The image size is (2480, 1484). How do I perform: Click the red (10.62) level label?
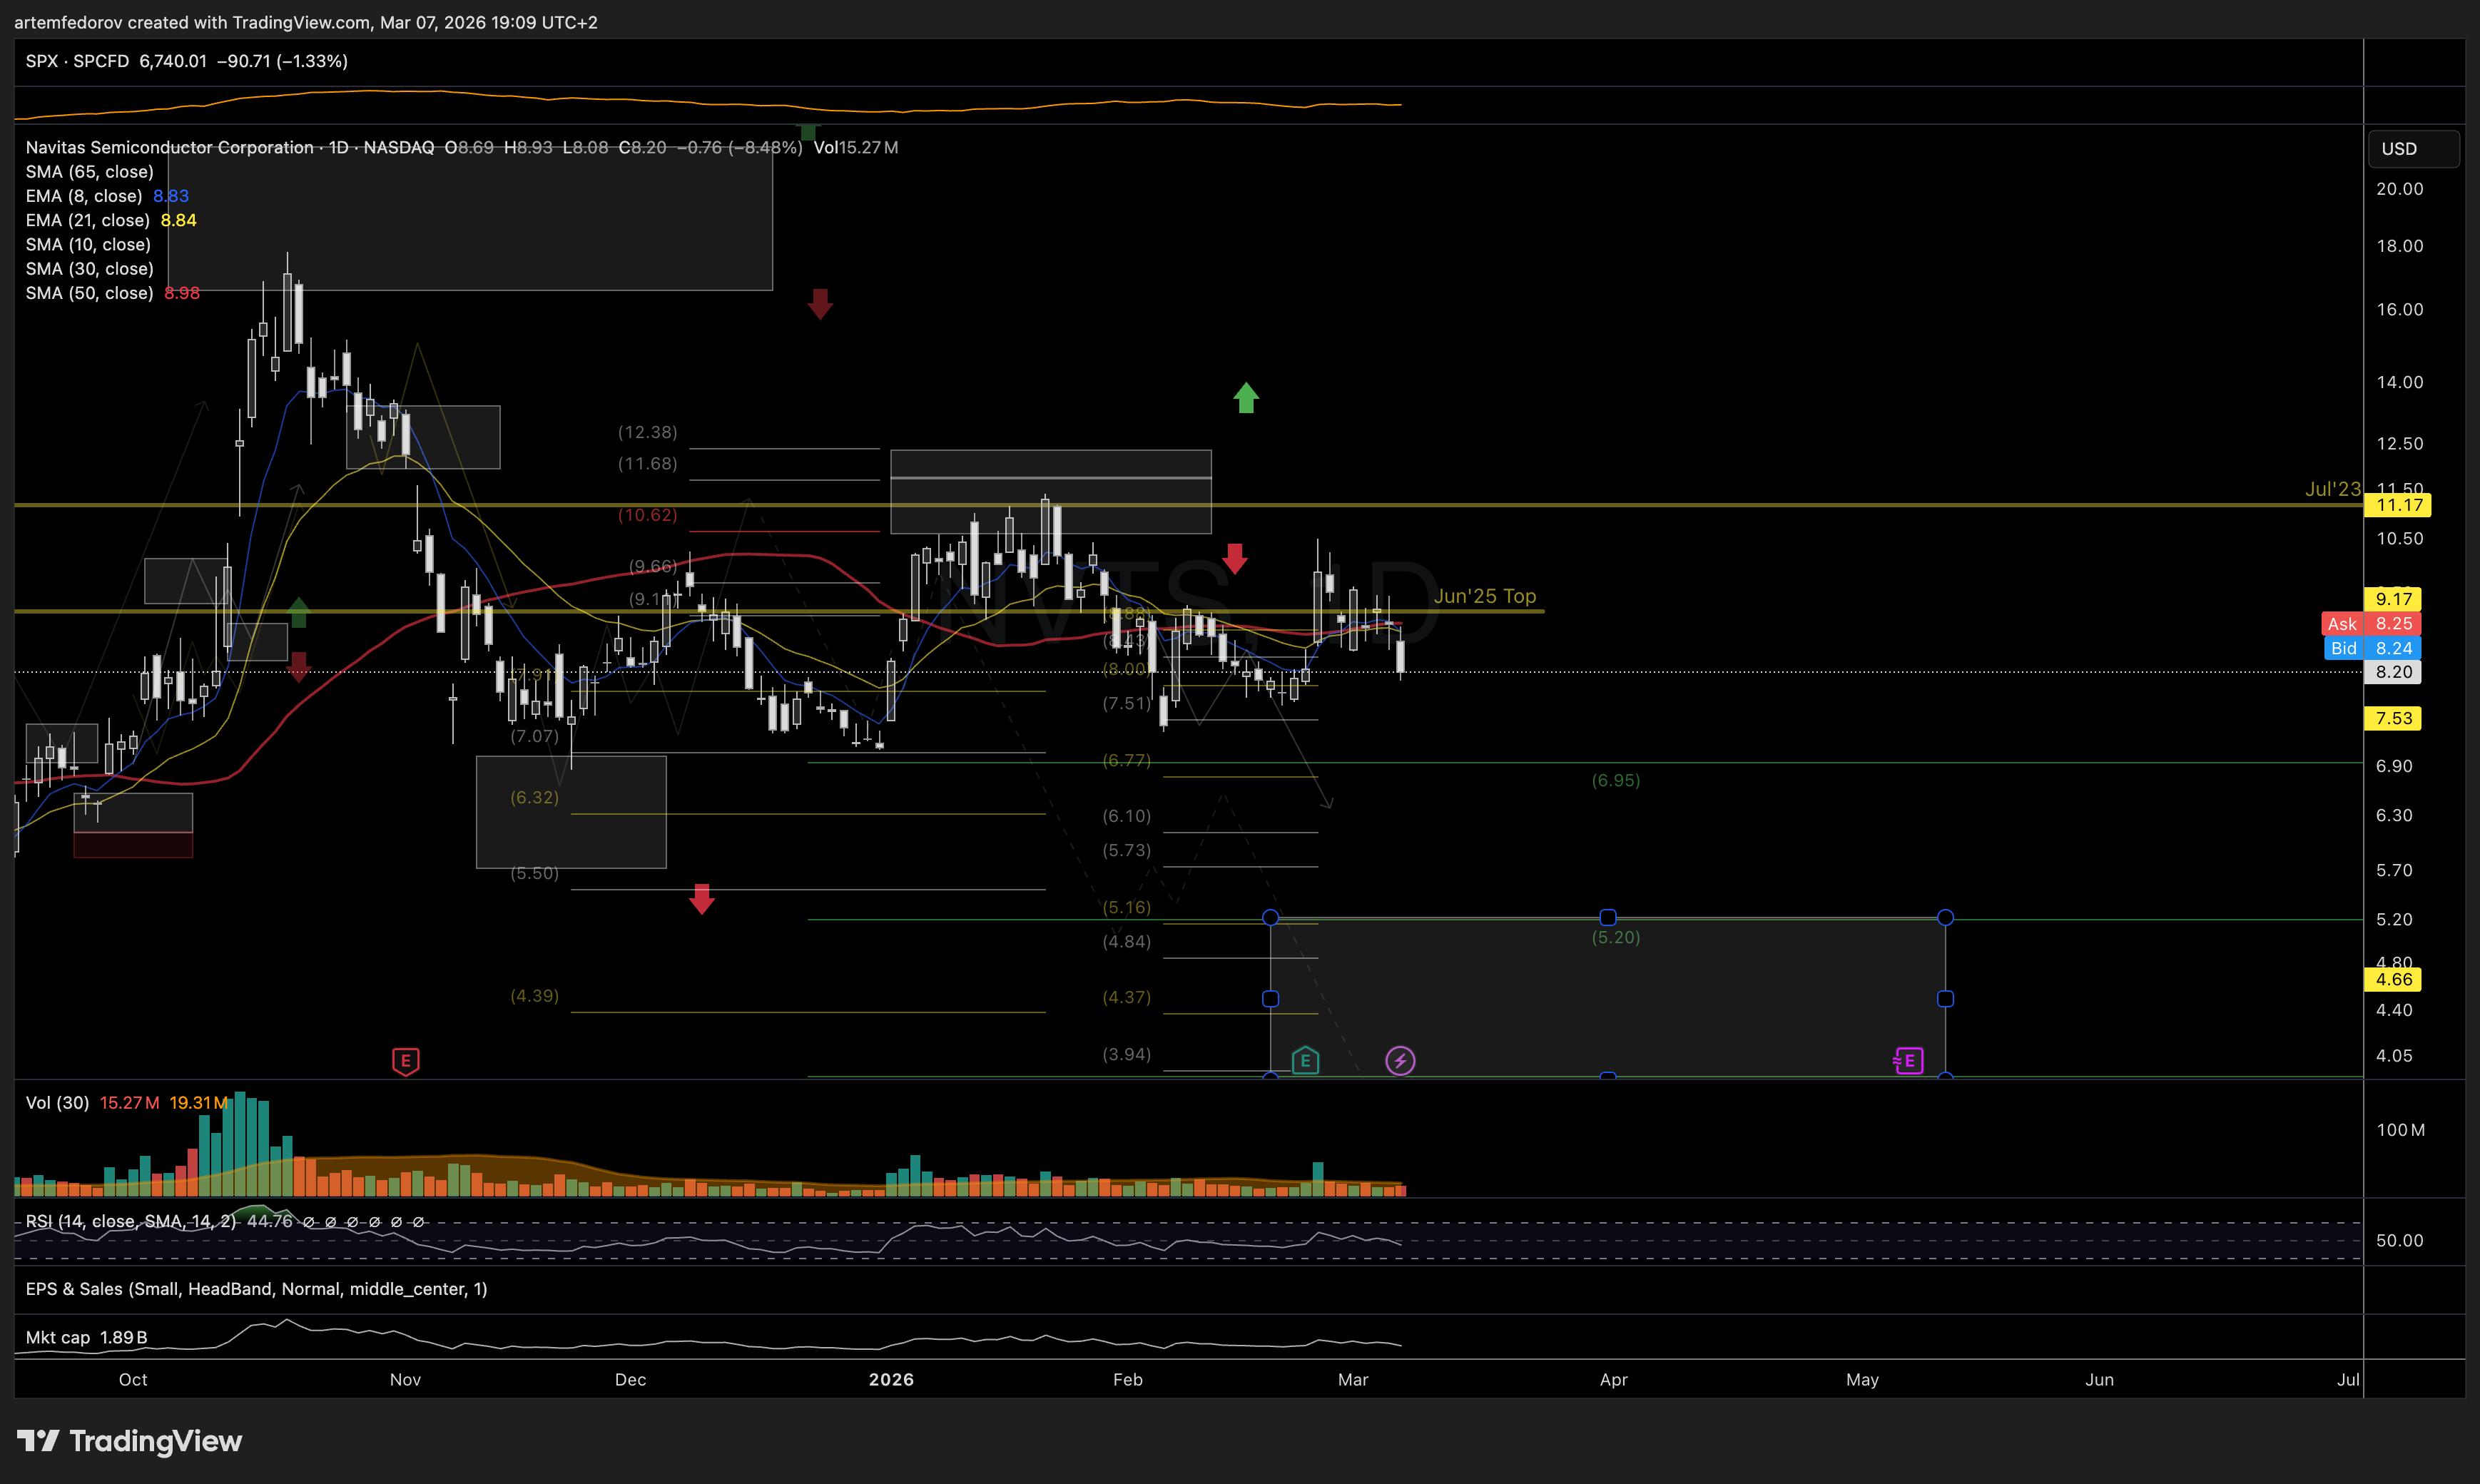pyautogui.click(x=648, y=515)
